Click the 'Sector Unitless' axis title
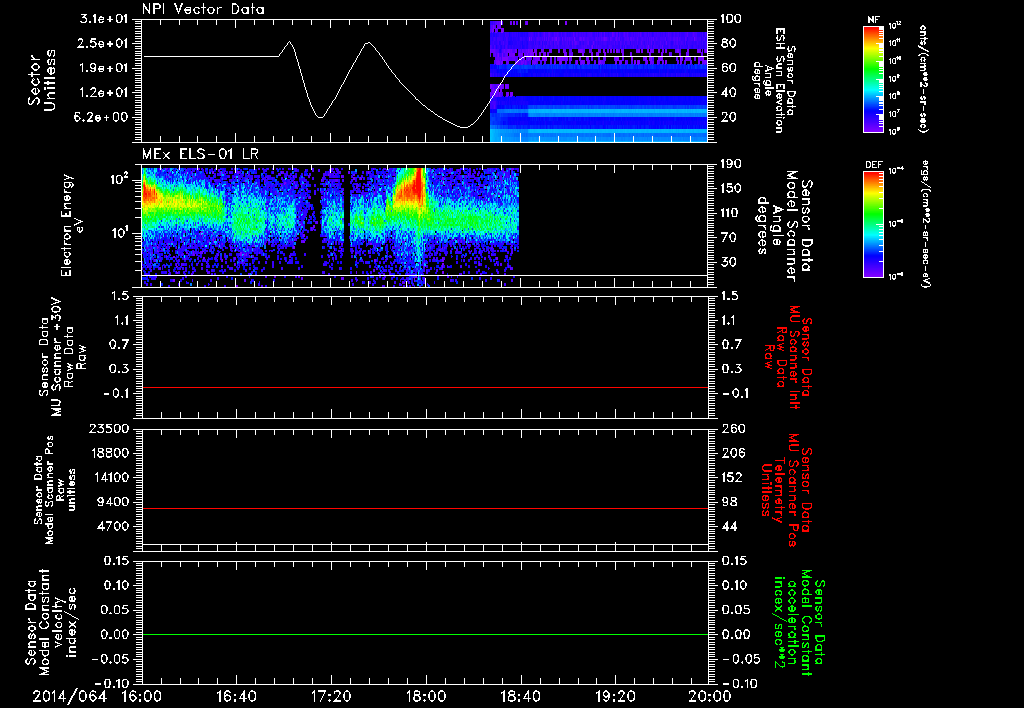 (x=42, y=80)
